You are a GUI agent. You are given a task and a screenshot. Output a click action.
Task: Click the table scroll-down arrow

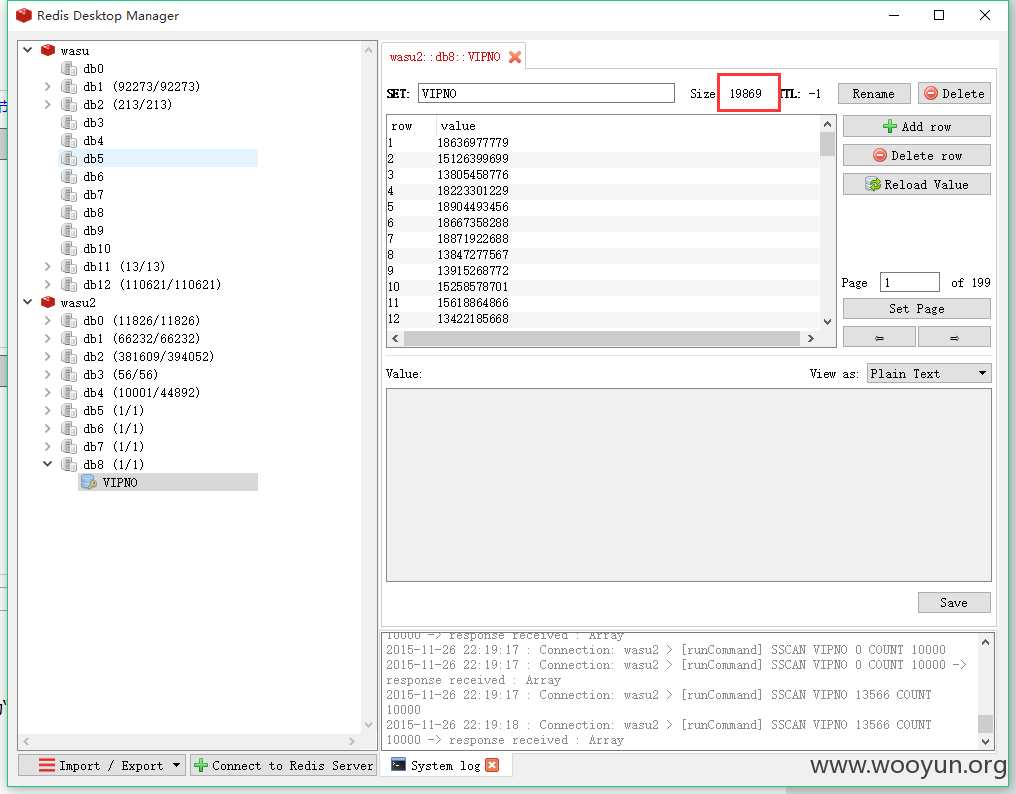(827, 321)
